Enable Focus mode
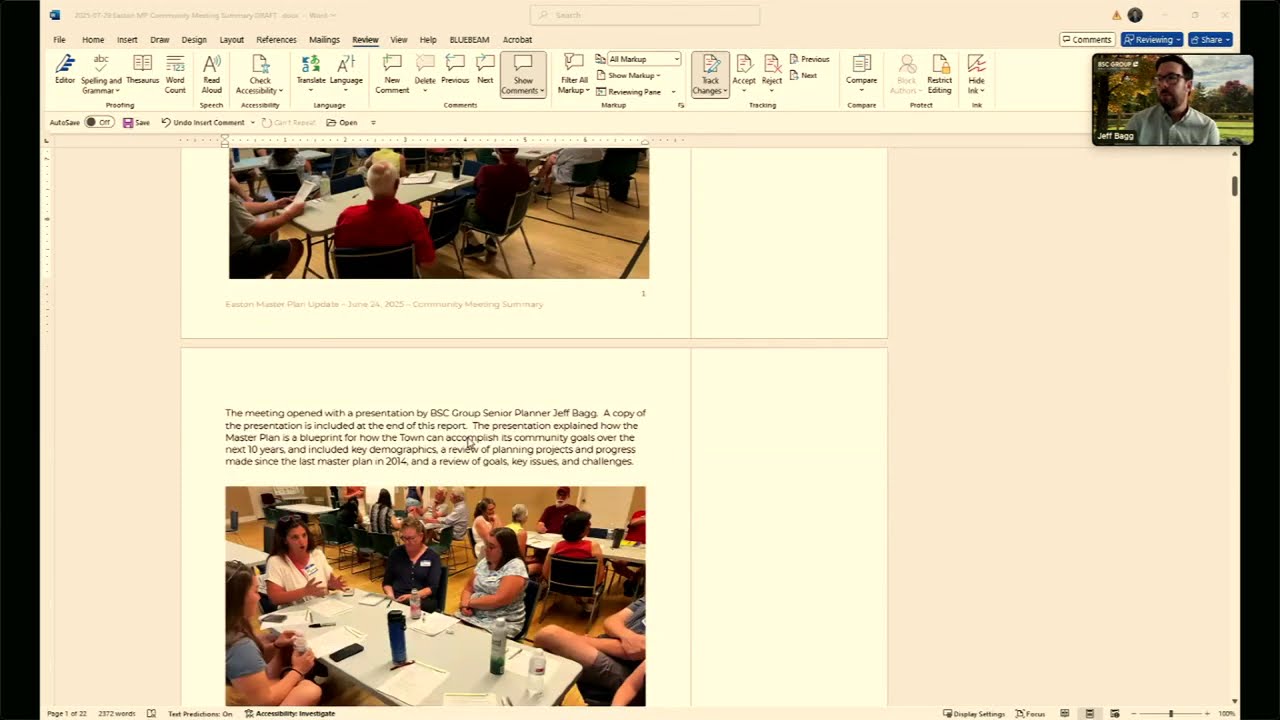 1030,713
